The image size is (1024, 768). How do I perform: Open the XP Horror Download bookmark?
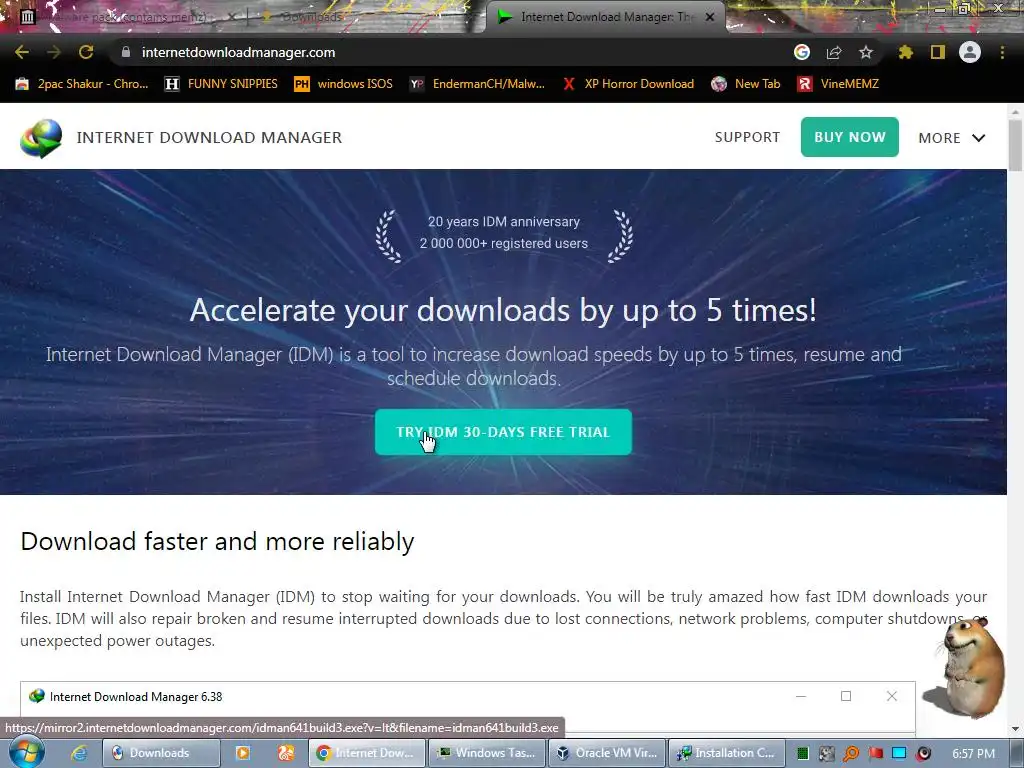(628, 84)
